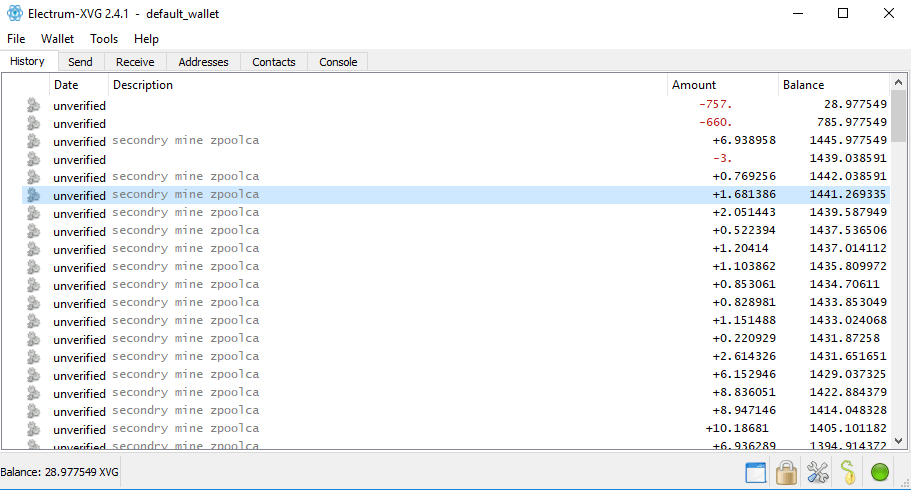Click the green network status circle
Viewport: 911px width, 490px height.
(x=880, y=472)
